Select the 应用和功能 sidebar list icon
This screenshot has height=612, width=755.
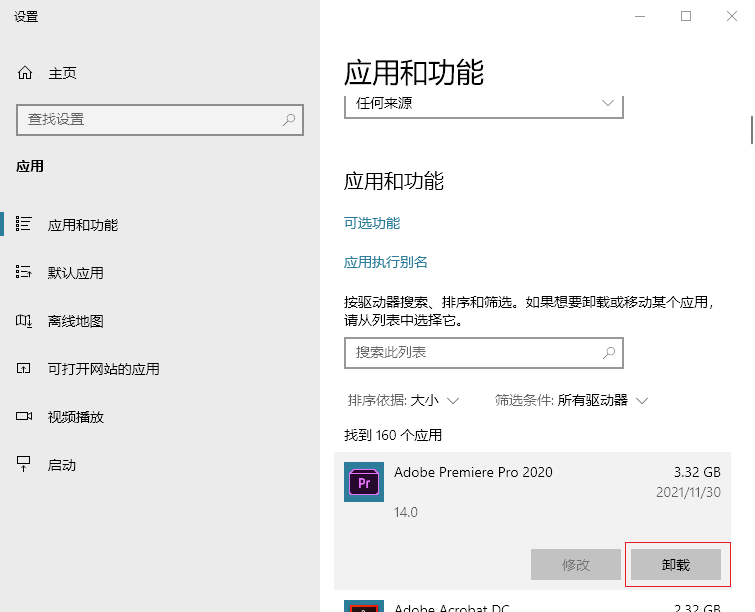point(23,224)
